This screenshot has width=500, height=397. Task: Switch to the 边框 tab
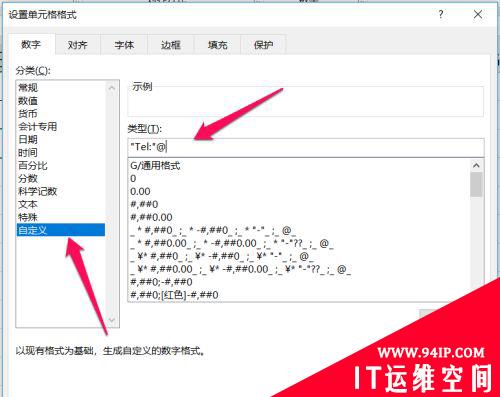tap(171, 45)
